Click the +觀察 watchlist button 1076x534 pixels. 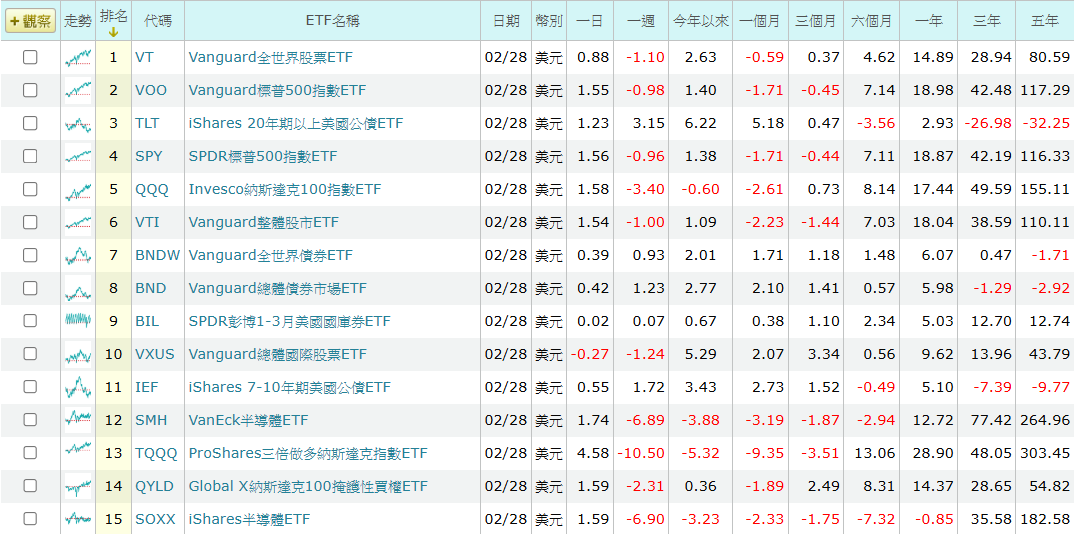point(30,21)
